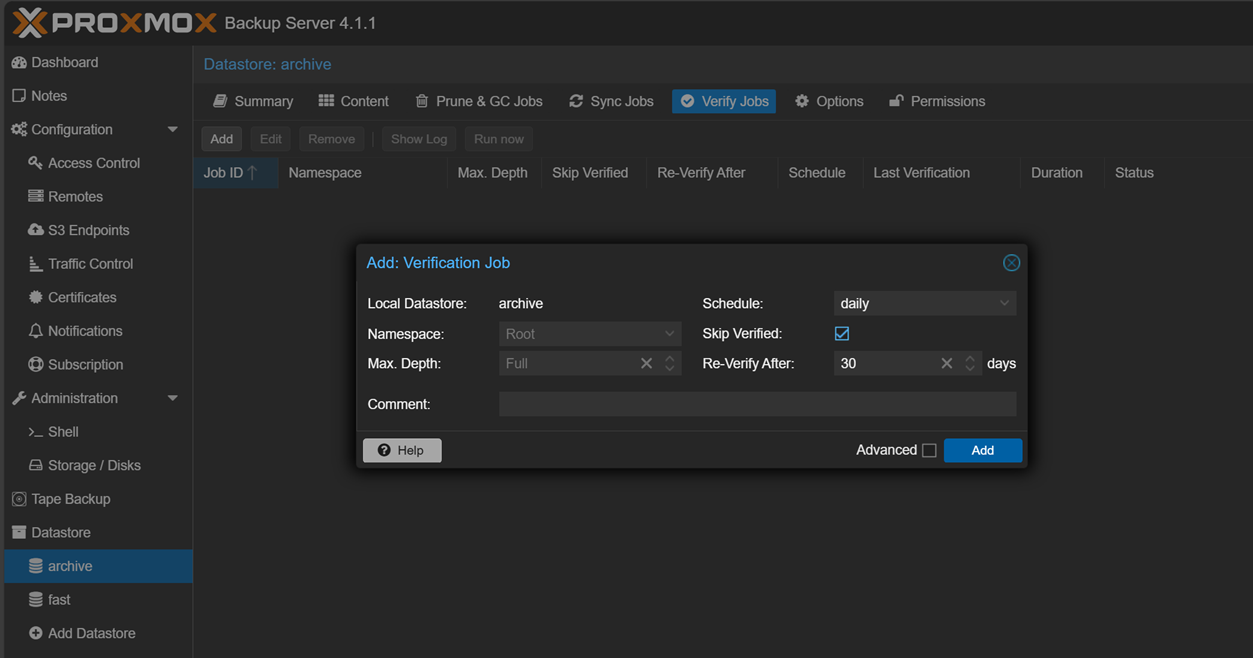Toggle the Skip Verified column header
The image size is (1253, 658).
pos(590,172)
